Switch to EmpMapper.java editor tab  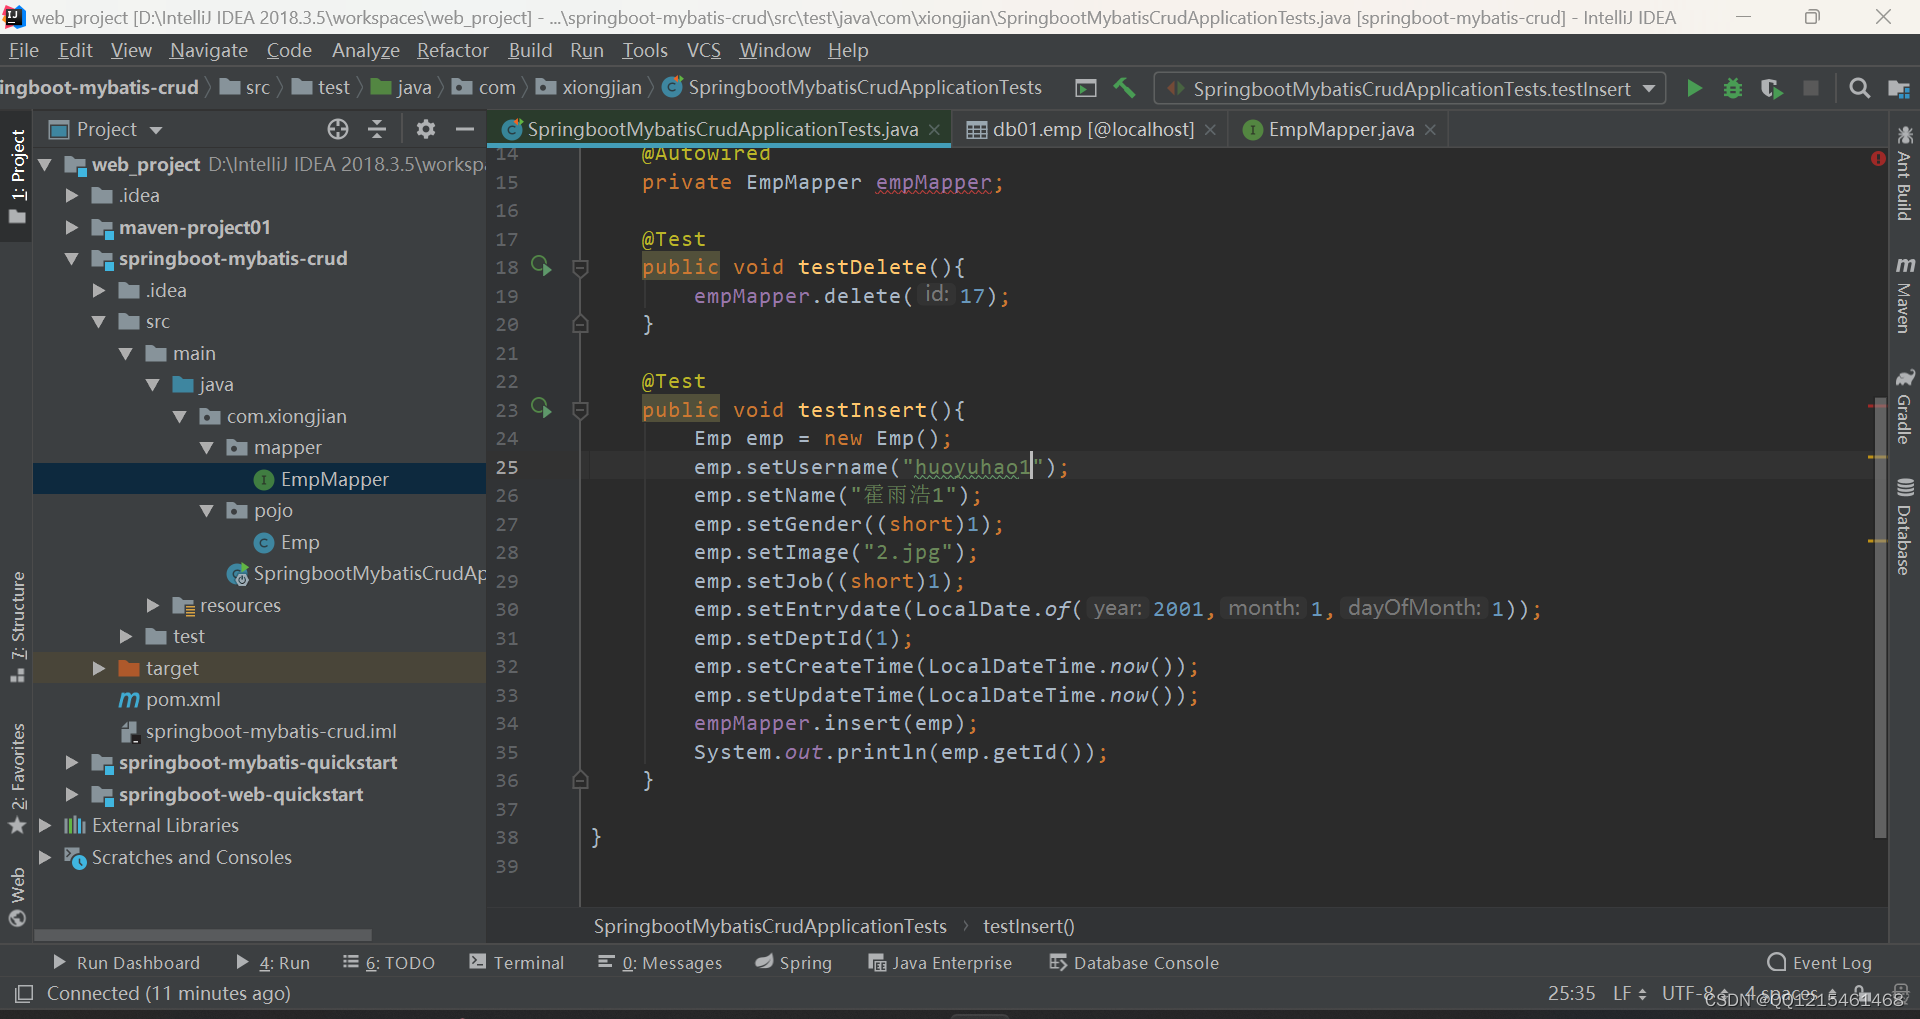point(1340,129)
